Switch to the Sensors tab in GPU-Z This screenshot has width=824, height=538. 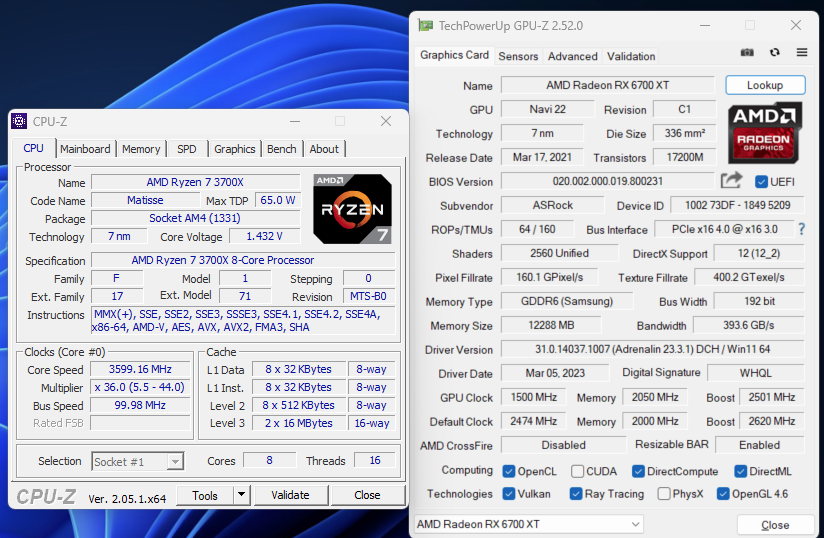coord(518,56)
